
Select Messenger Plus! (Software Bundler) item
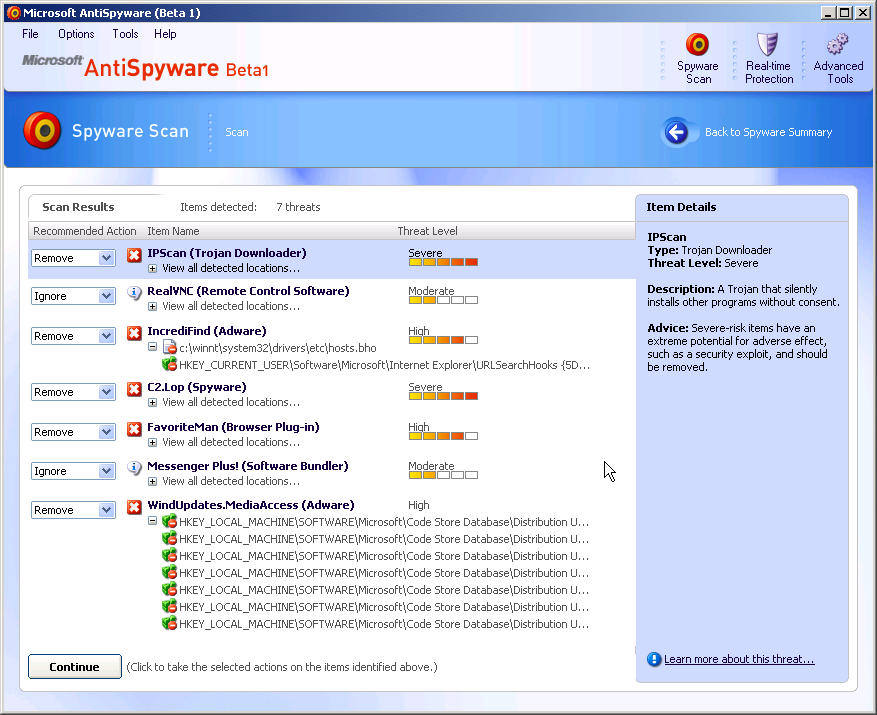247,466
